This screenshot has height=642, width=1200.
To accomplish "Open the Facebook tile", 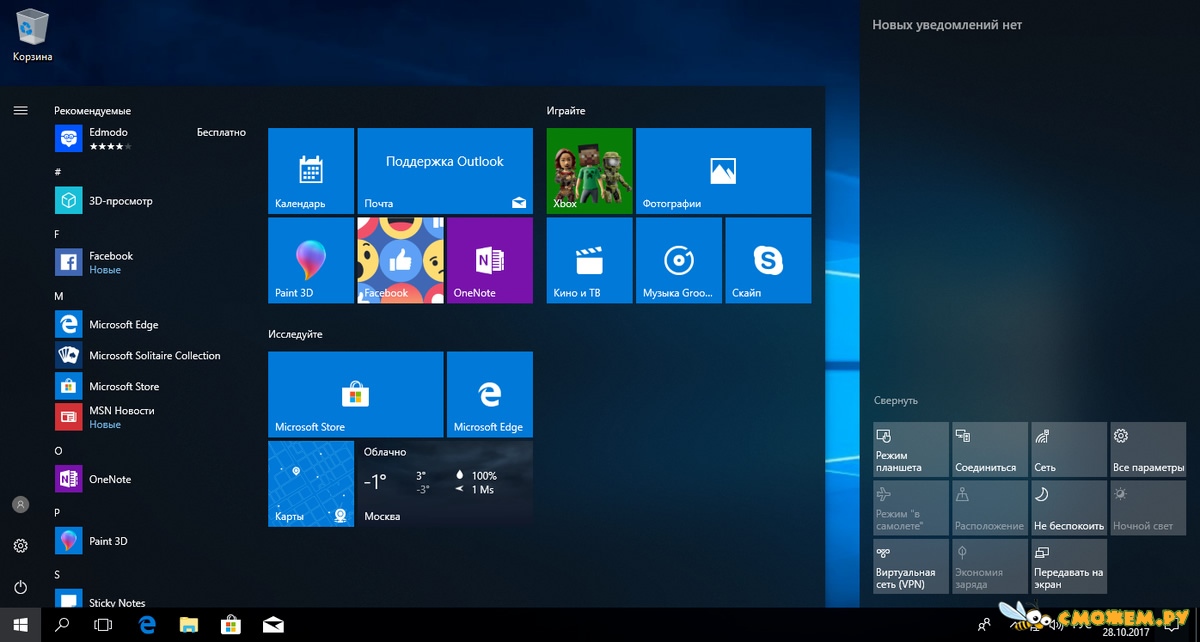I will [400, 260].
